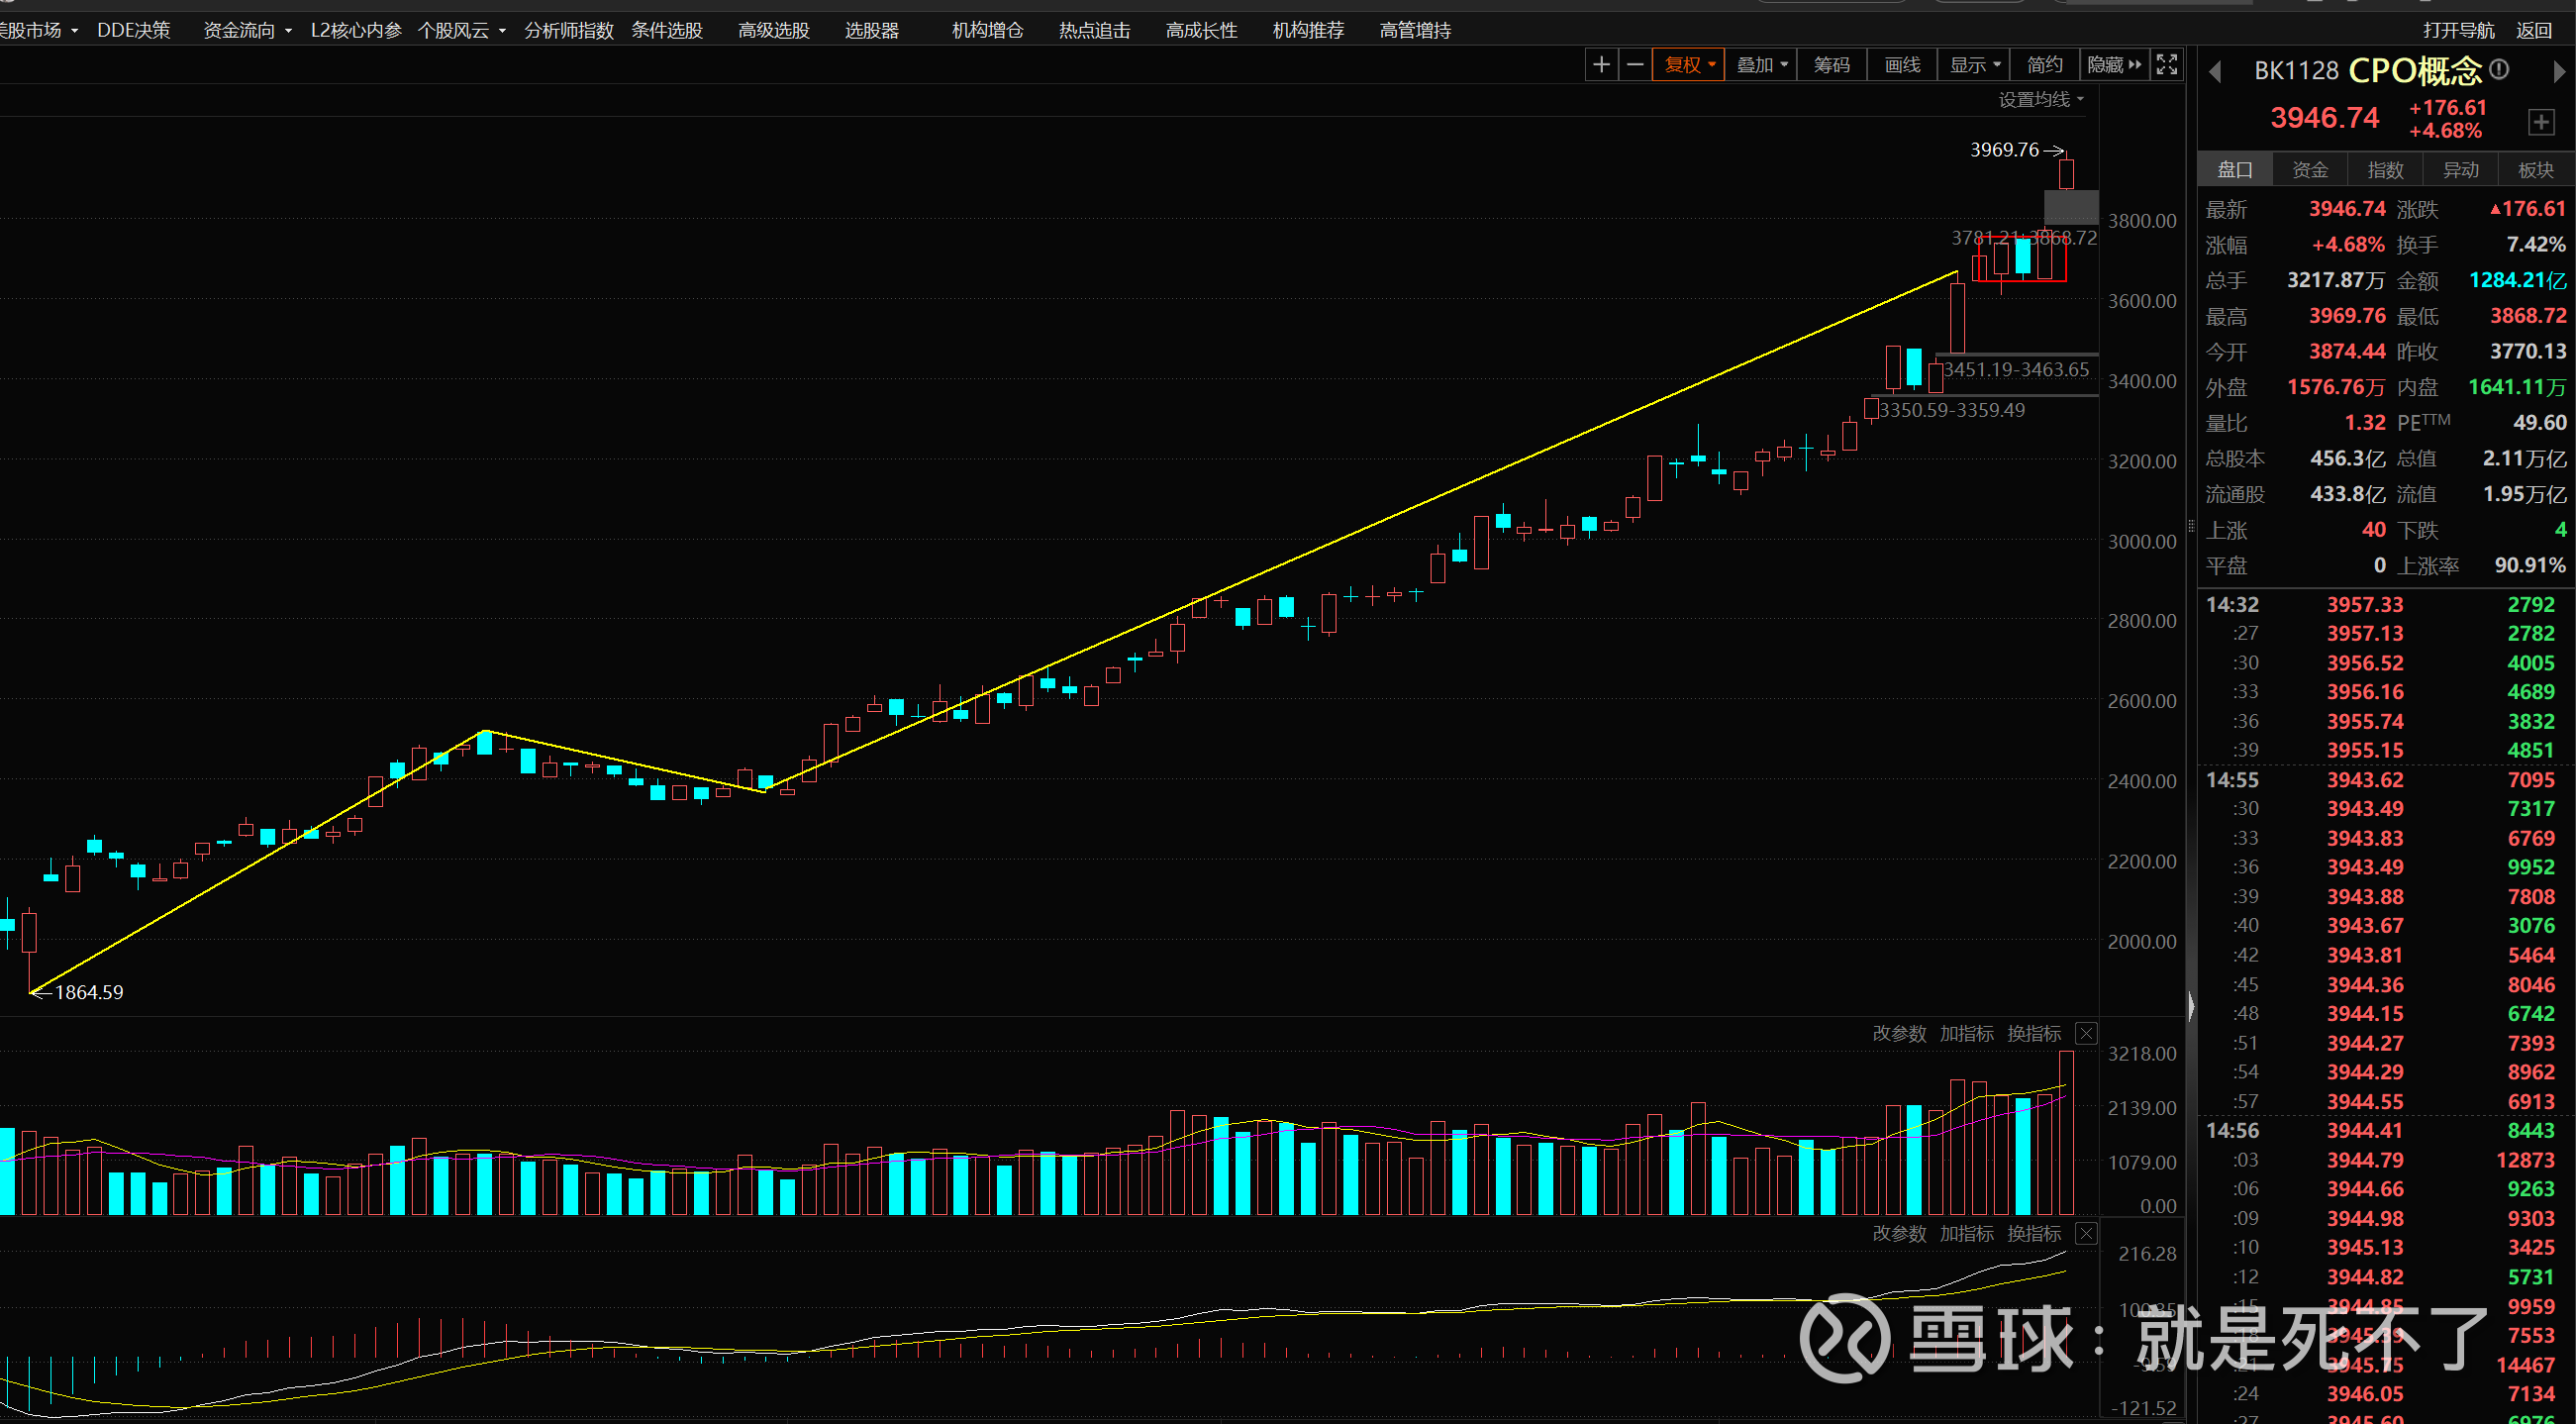Expand 隐藏 toolbar options
The image size is (2576, 1424).
point(2114,65)
